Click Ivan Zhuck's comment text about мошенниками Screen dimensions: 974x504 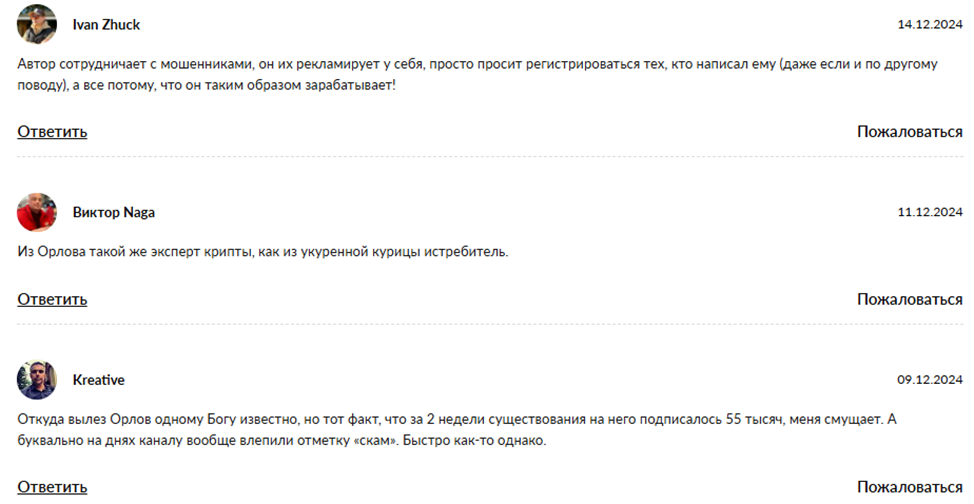[x=477, y=75]
